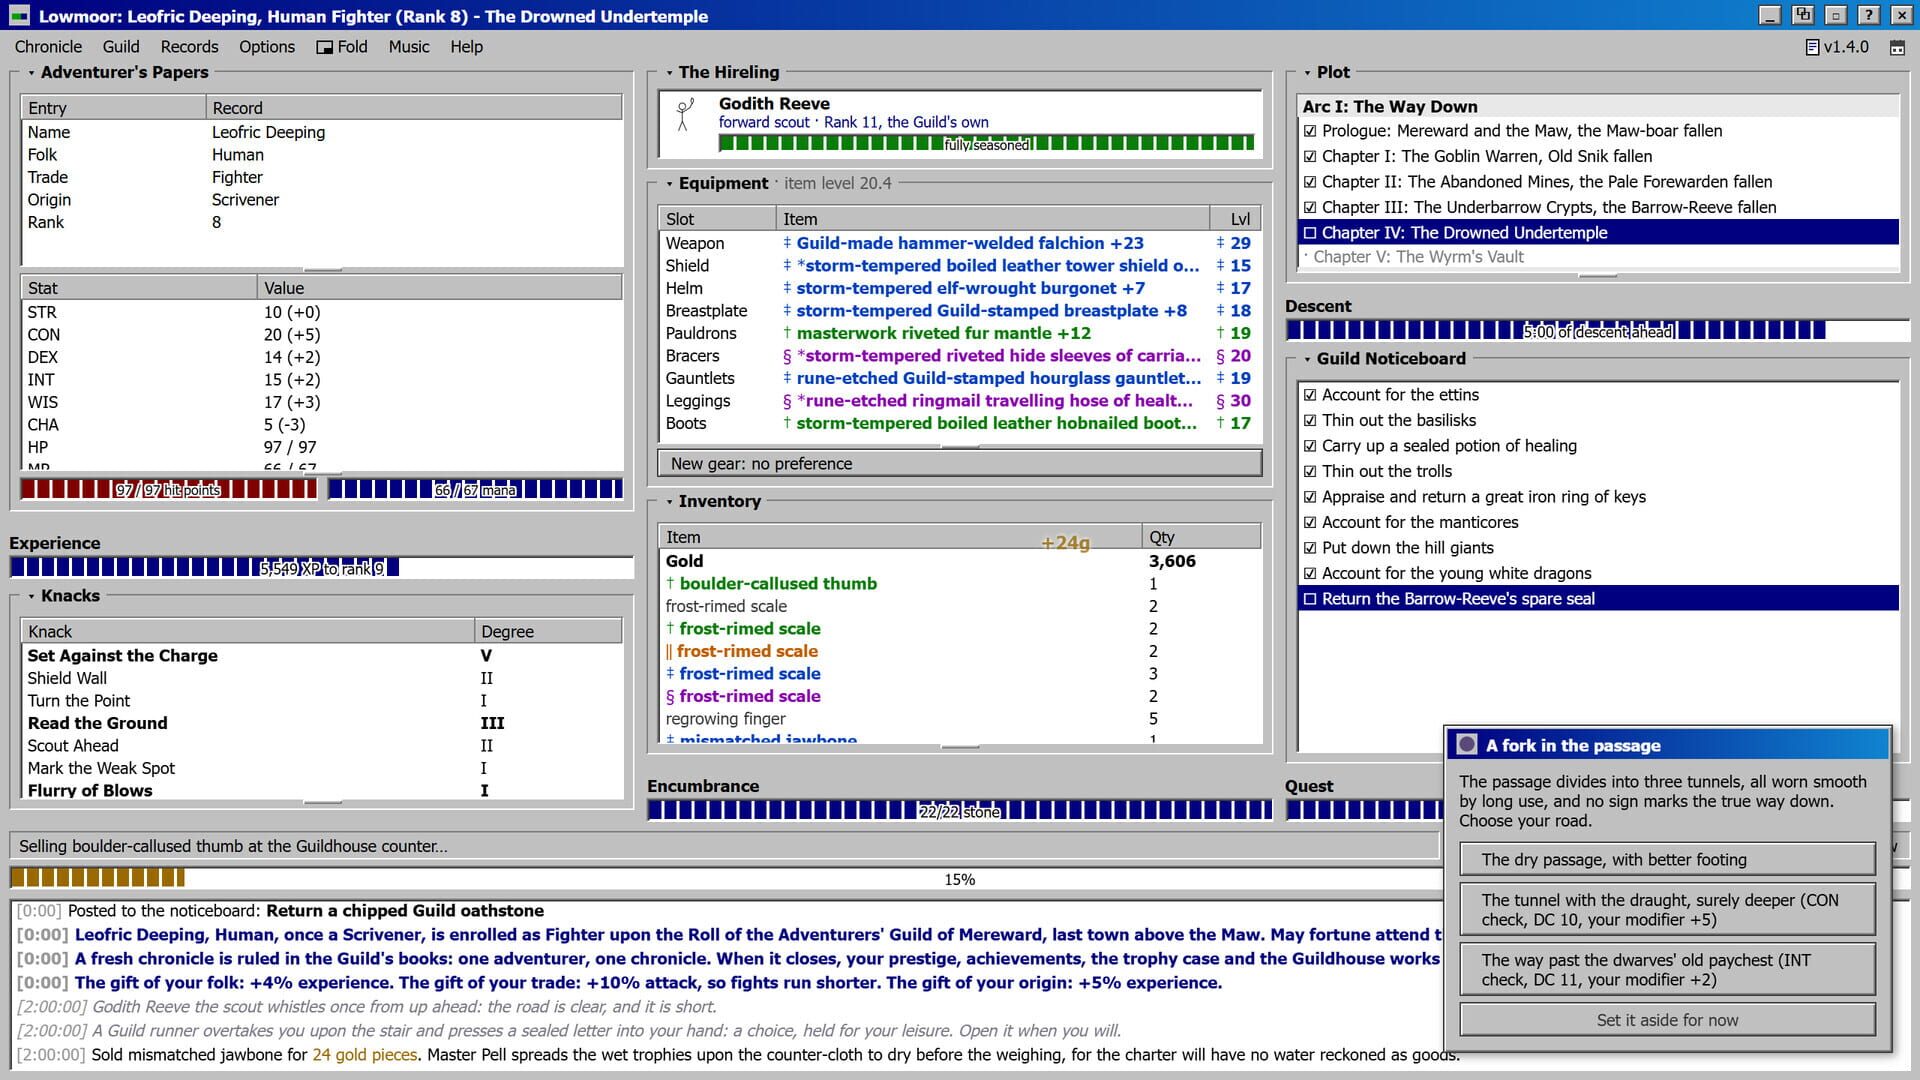
Task: Click the Experience progress bar
Action: click(321, 568)
